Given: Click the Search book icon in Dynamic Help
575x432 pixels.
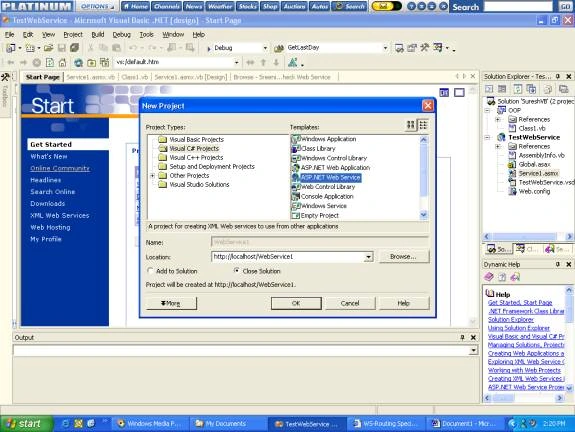Looking at the screenshot, I should pos(515,277).
